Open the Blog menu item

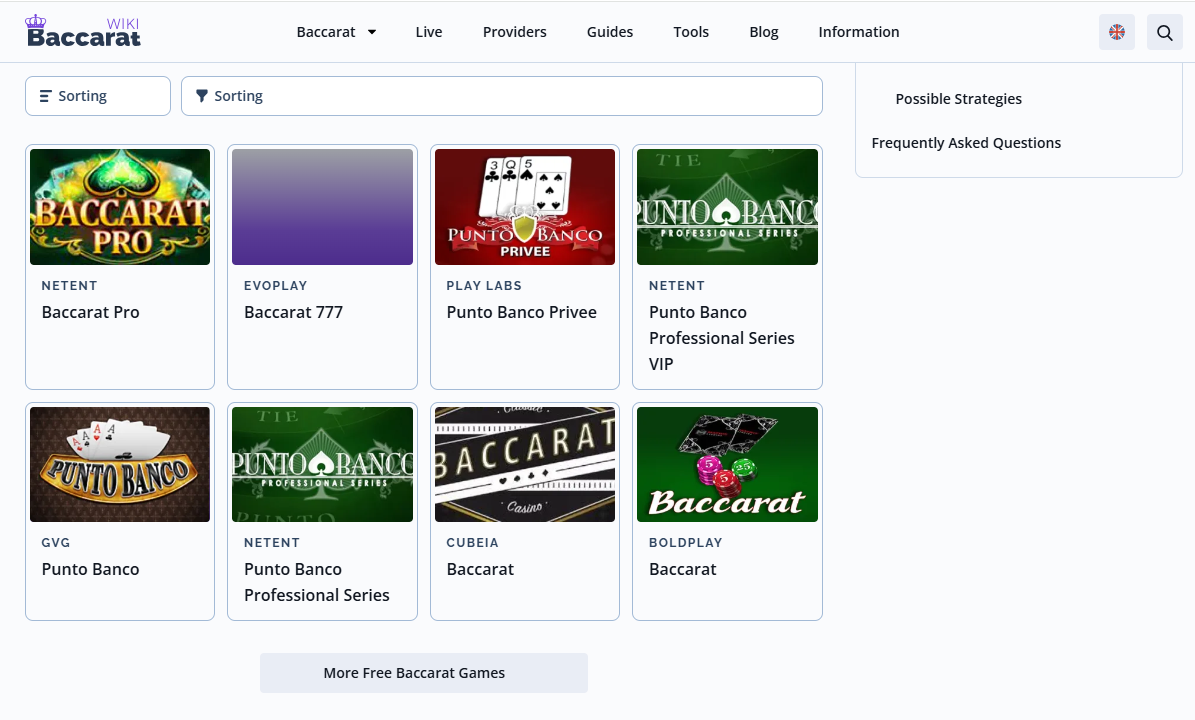coord(764,32)
